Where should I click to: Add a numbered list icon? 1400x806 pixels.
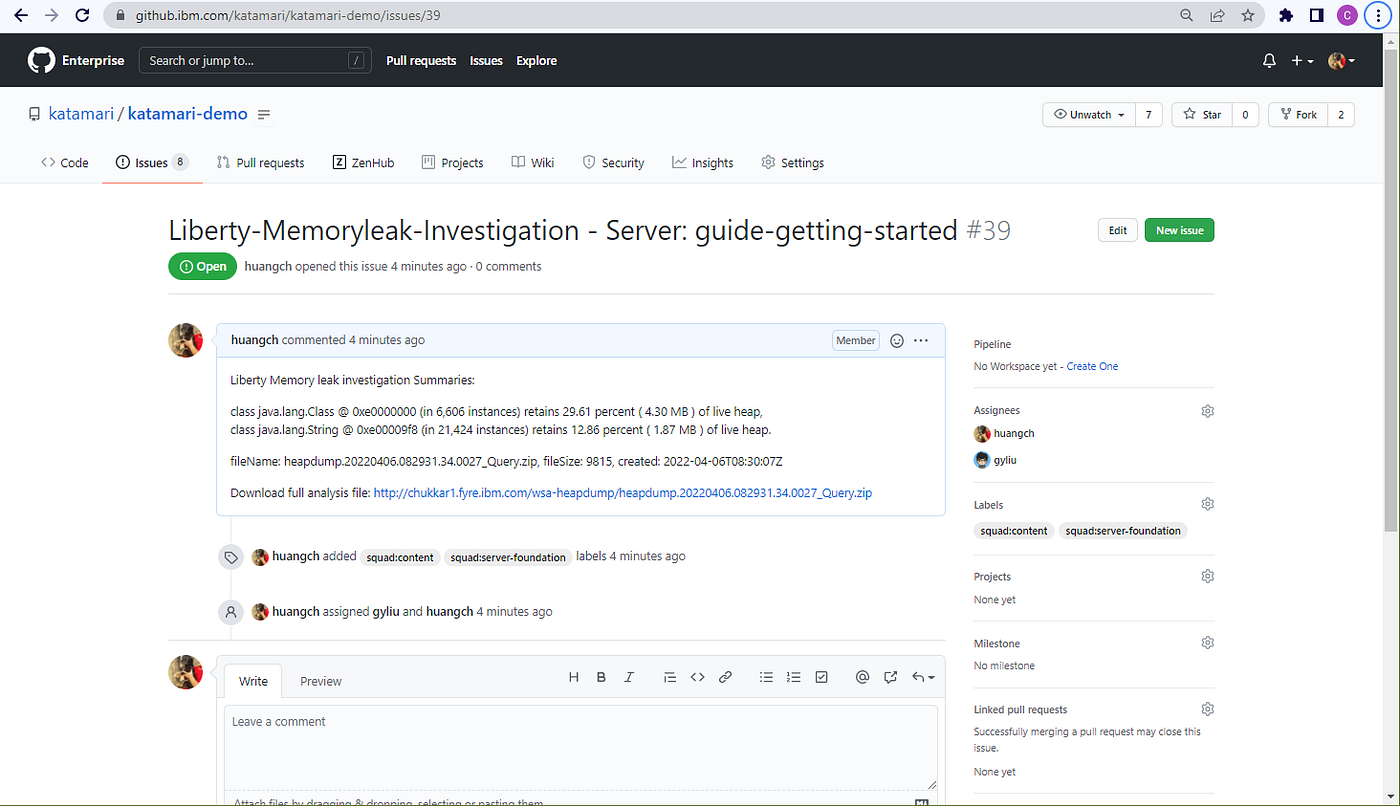[794, 677]
